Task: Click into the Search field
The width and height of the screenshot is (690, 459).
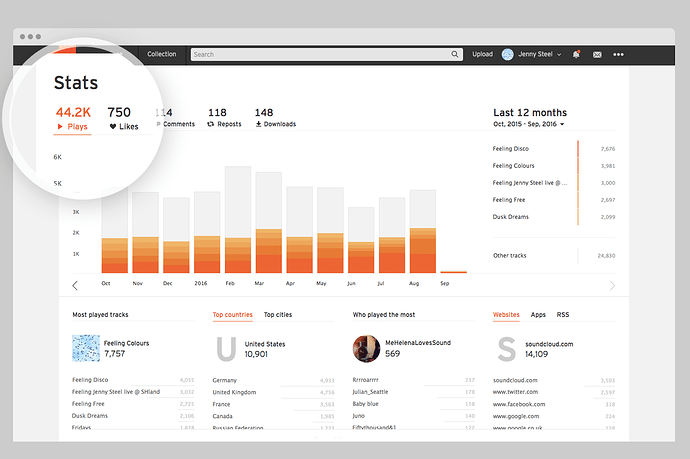Action: point(320,54)
